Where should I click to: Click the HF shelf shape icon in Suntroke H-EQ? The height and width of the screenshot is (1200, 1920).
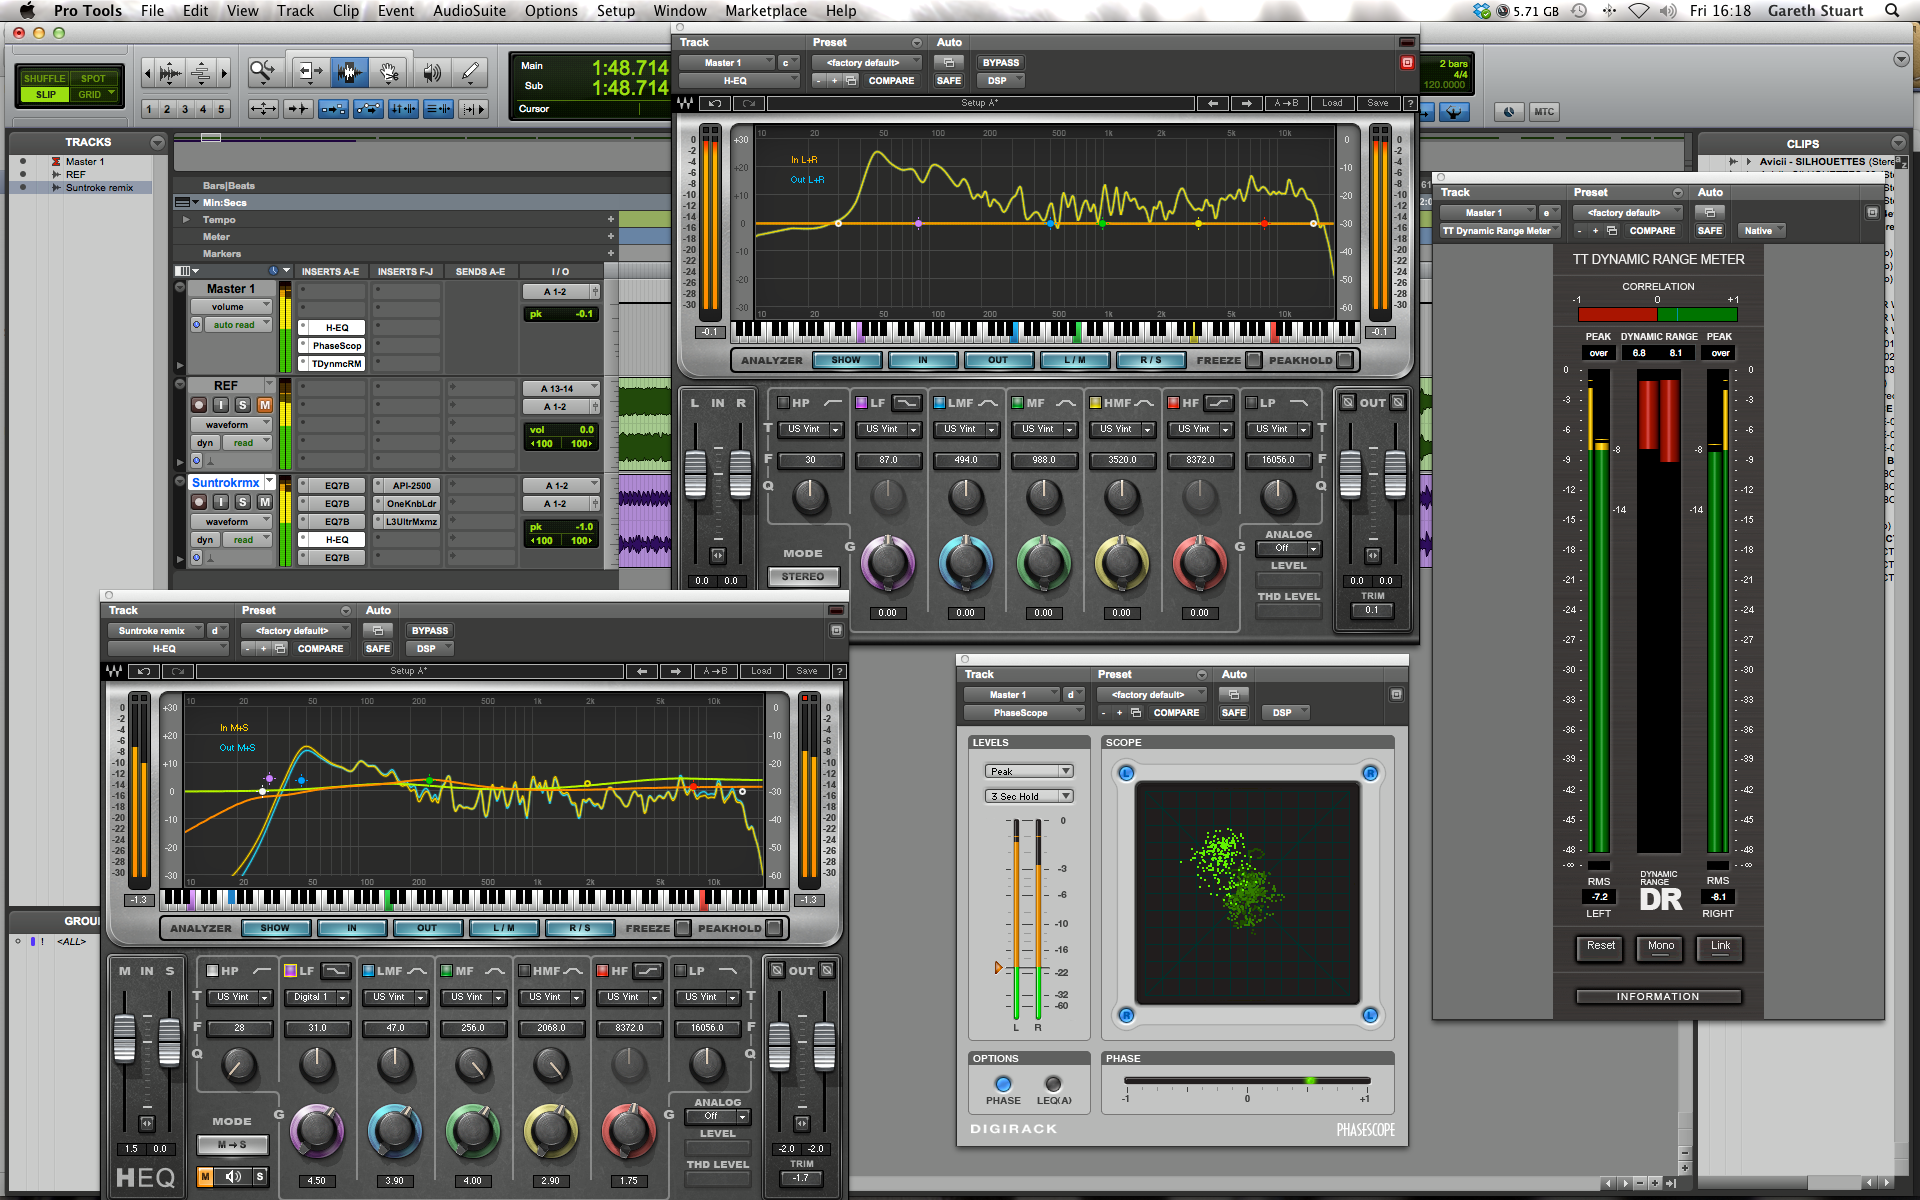click(648, 971)
